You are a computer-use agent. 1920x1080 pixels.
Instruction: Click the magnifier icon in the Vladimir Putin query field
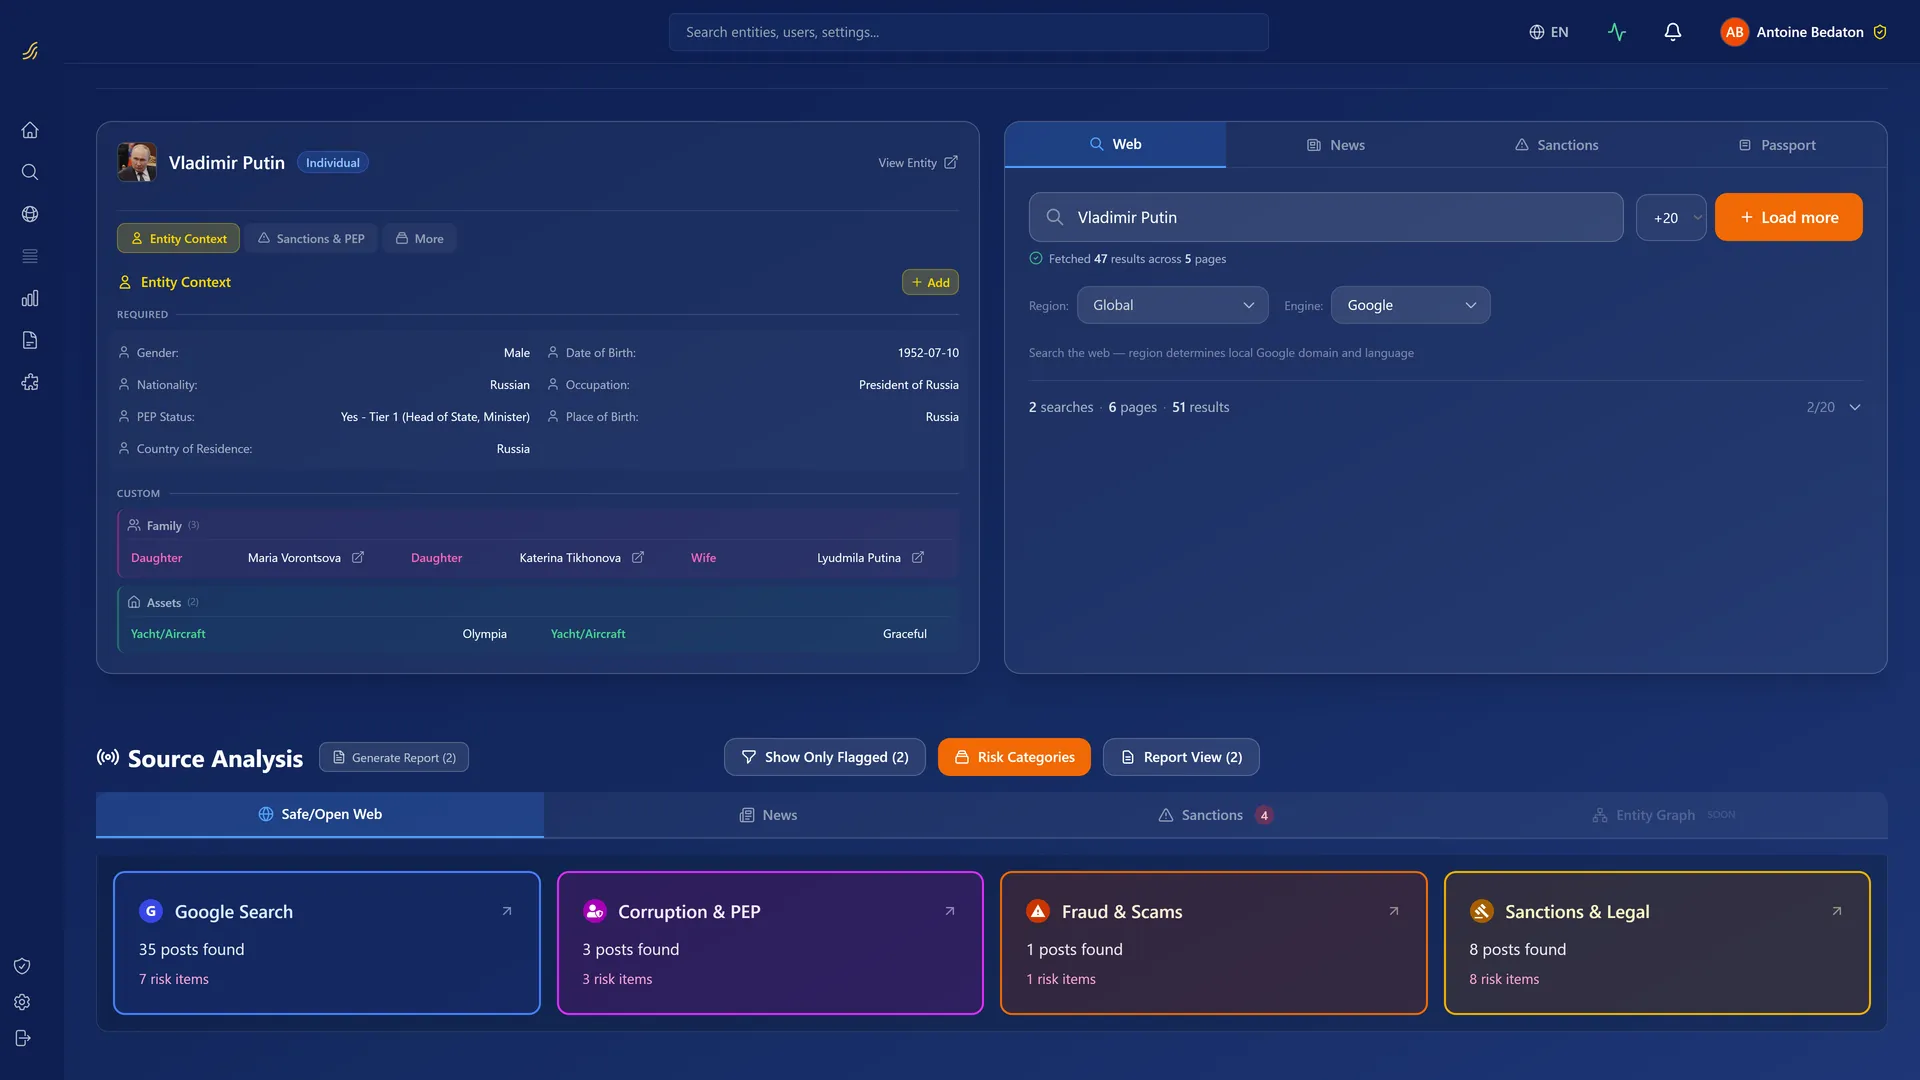pos(1054,217)
